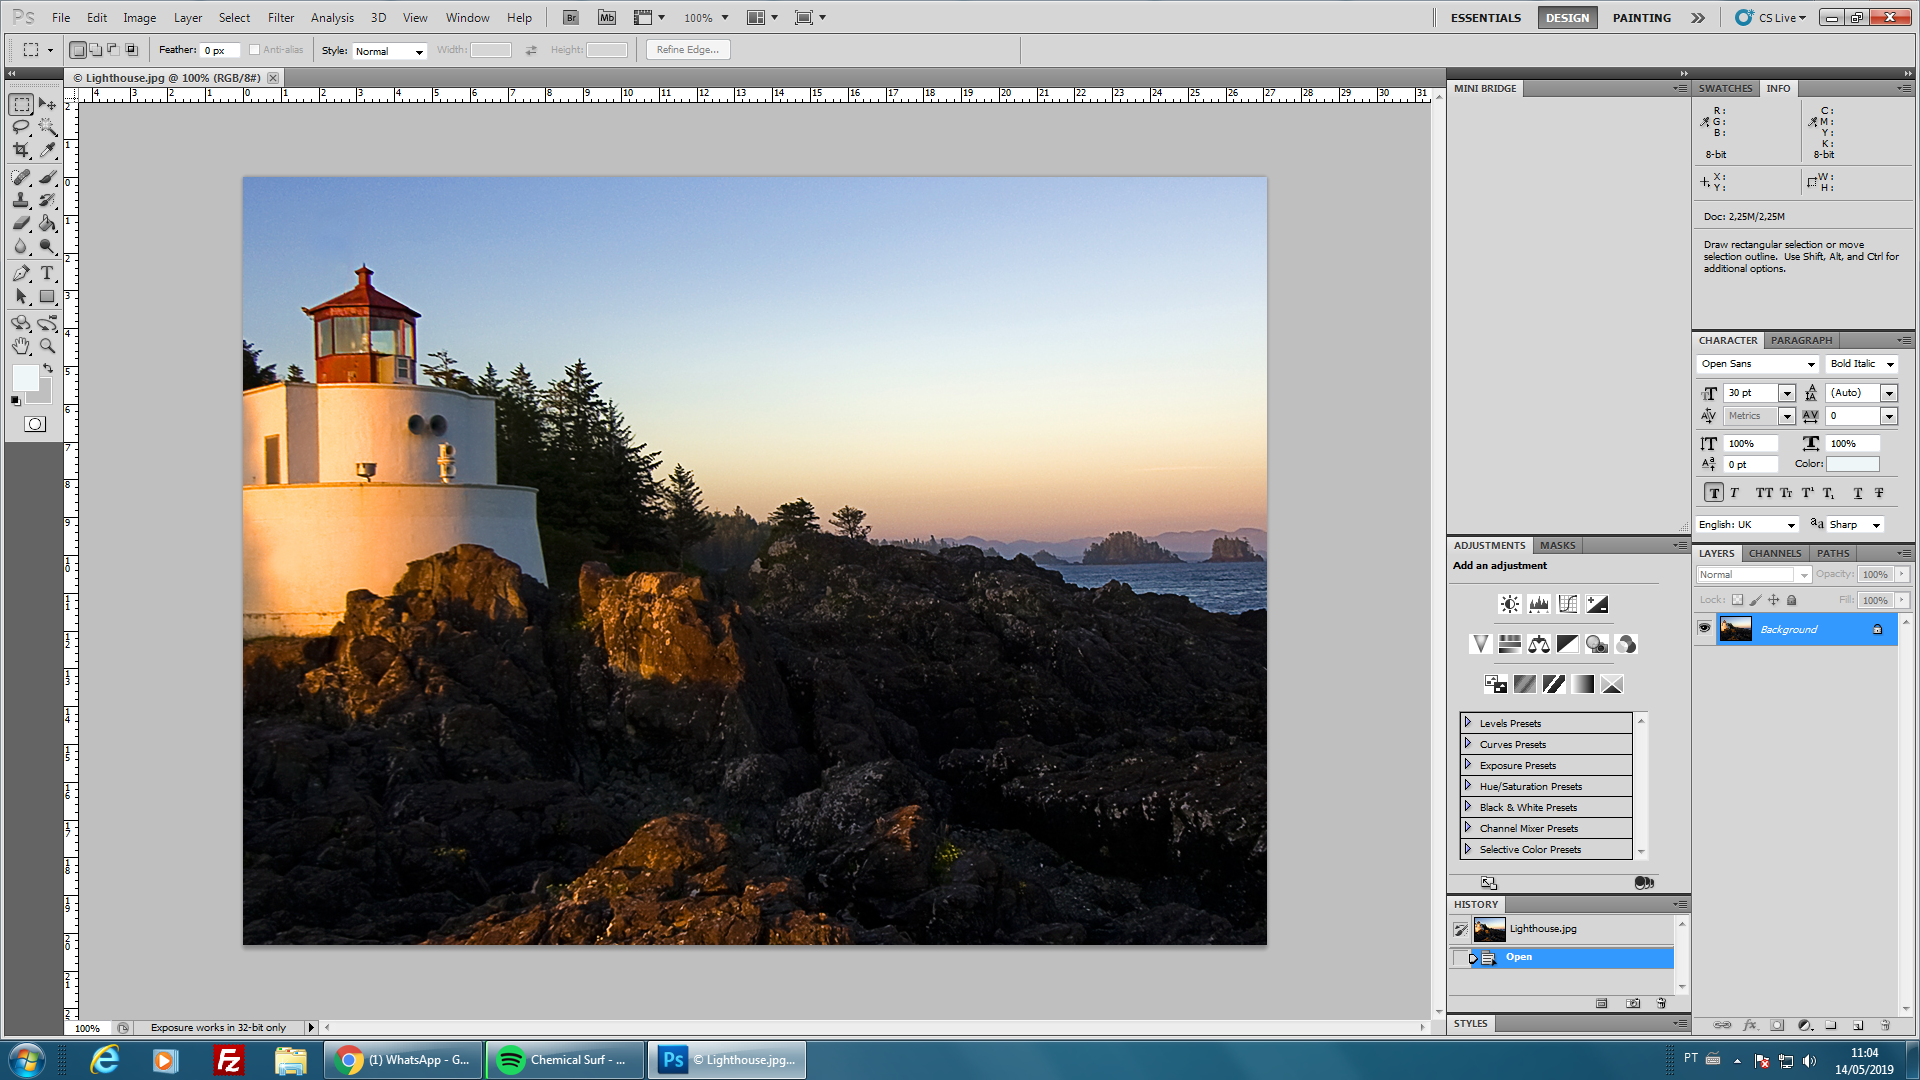This screenshot has height=1080, width=1920.
Task: Open the Open Sans font family dropdown
Action: 1810,364
